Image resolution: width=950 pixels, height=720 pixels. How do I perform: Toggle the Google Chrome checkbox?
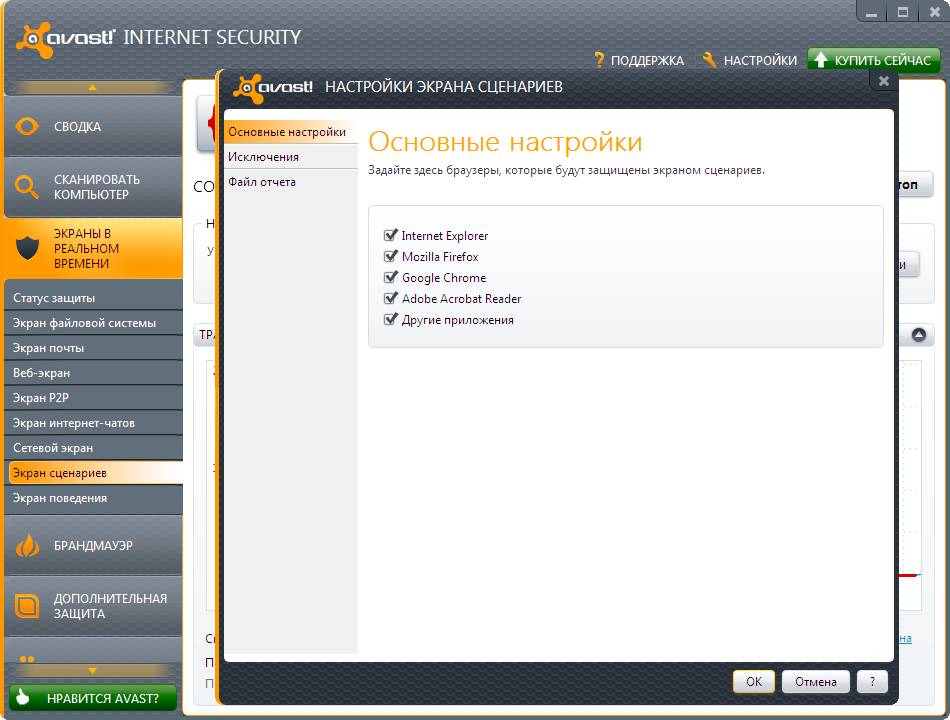tap(391, 278)
